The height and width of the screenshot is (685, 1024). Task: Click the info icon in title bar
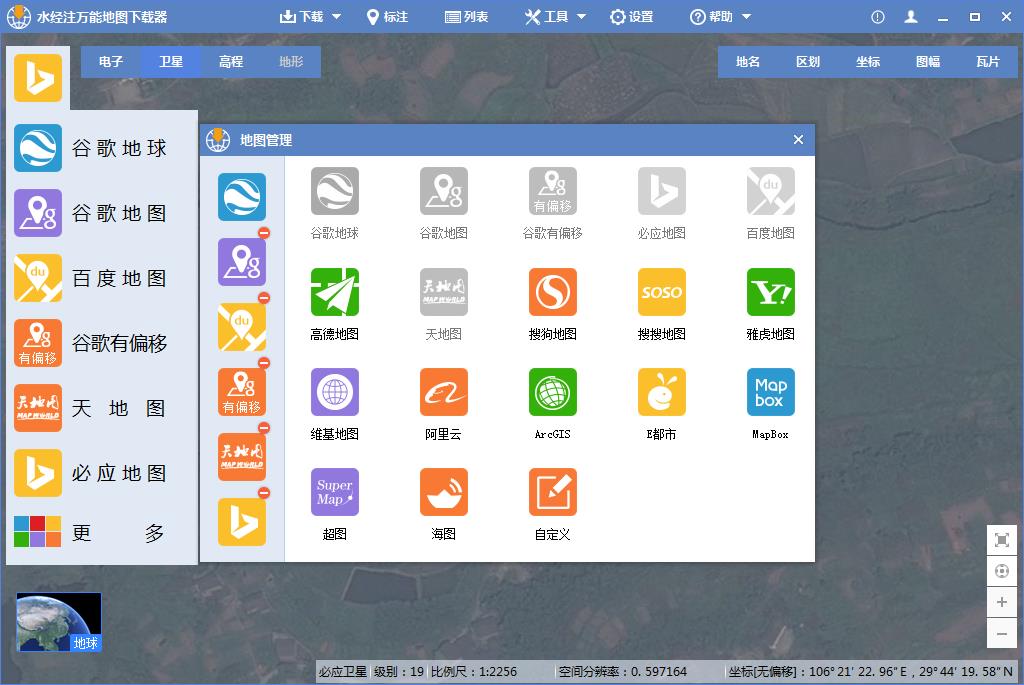(878, 17)
